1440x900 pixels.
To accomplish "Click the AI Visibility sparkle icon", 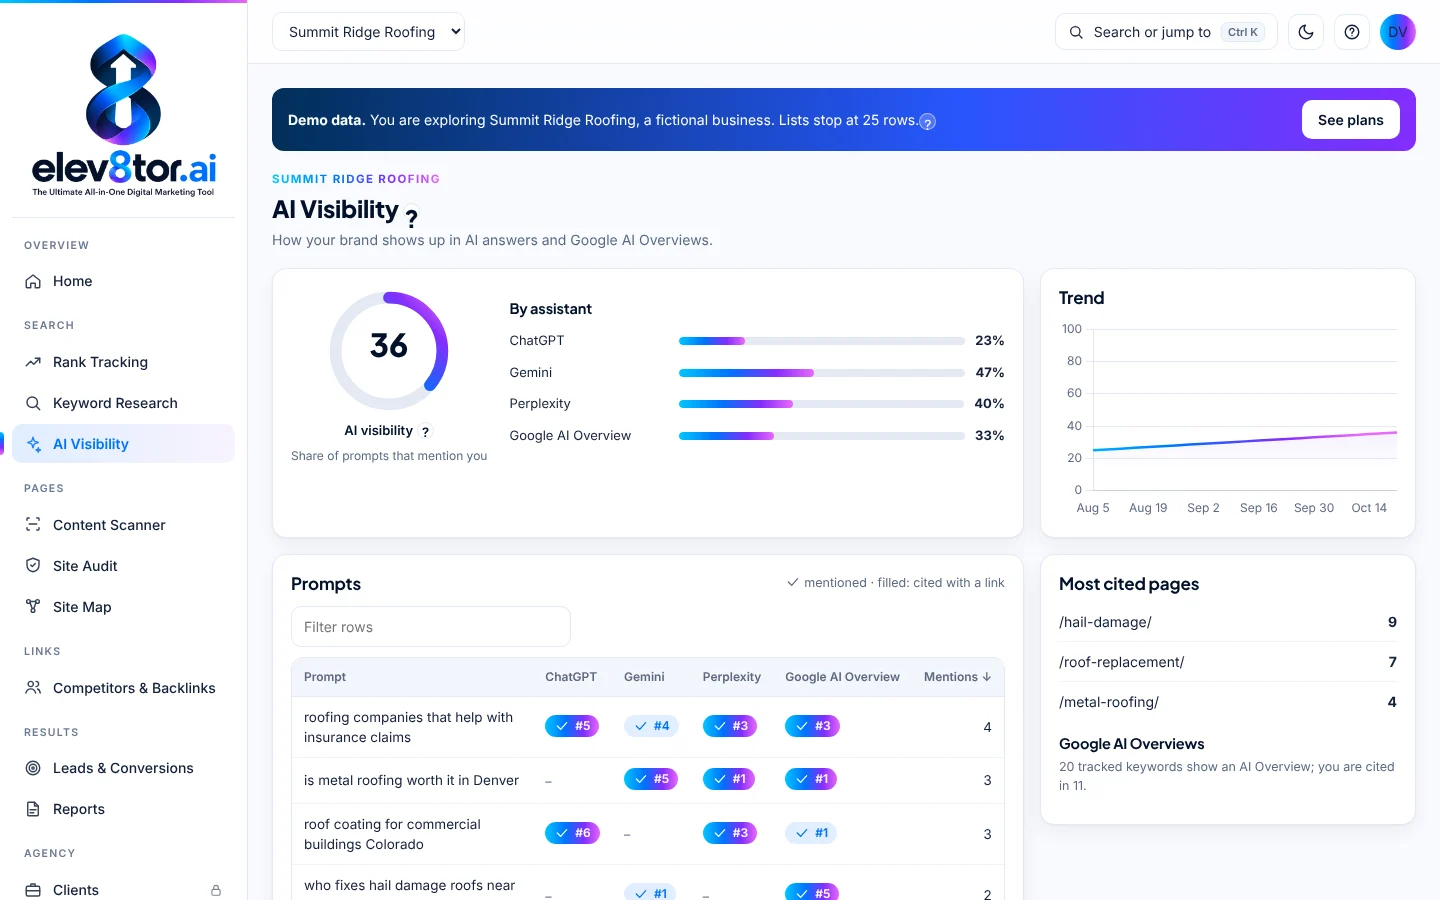I will click(33, 444).
